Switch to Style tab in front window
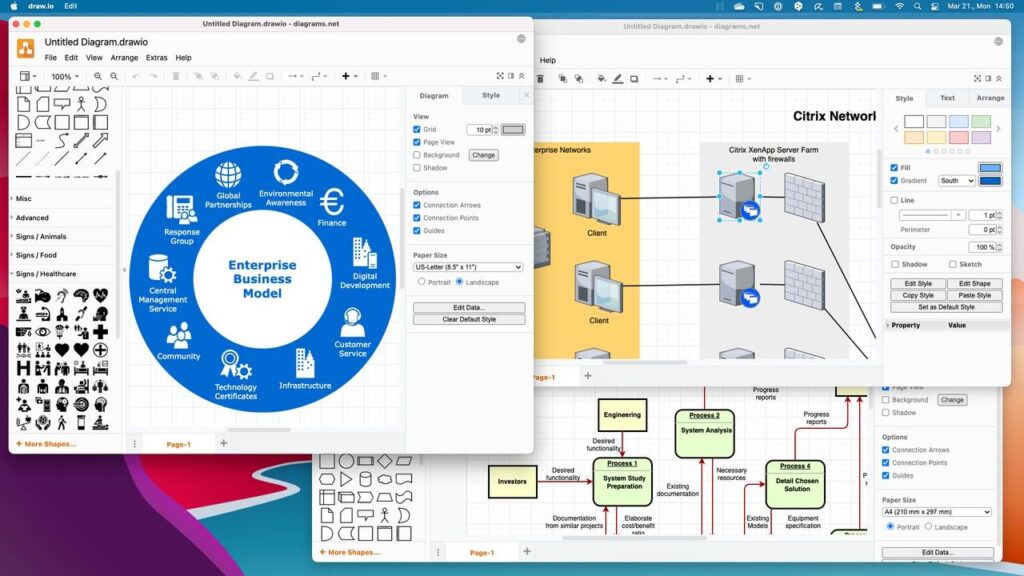This screenshot has height=576, width=1024. click(491, 95)
